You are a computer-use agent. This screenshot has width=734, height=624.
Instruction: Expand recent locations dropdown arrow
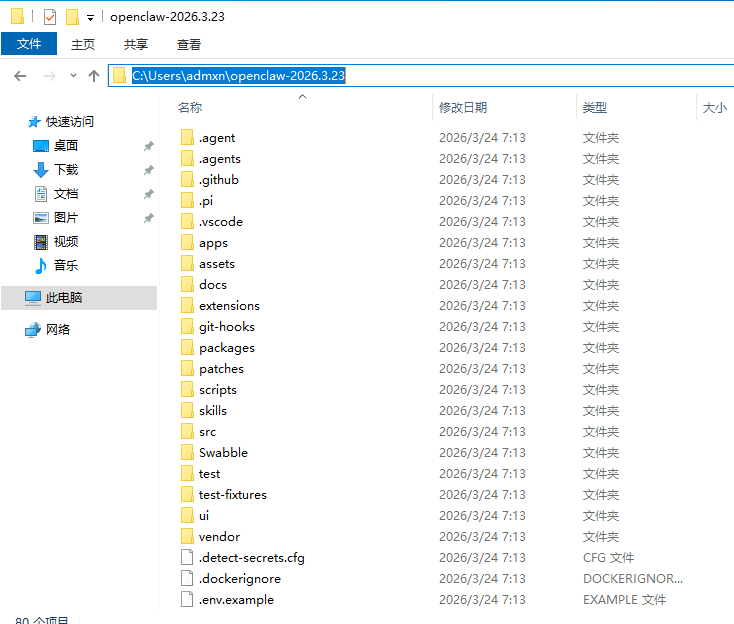click(x=73, y=76)
